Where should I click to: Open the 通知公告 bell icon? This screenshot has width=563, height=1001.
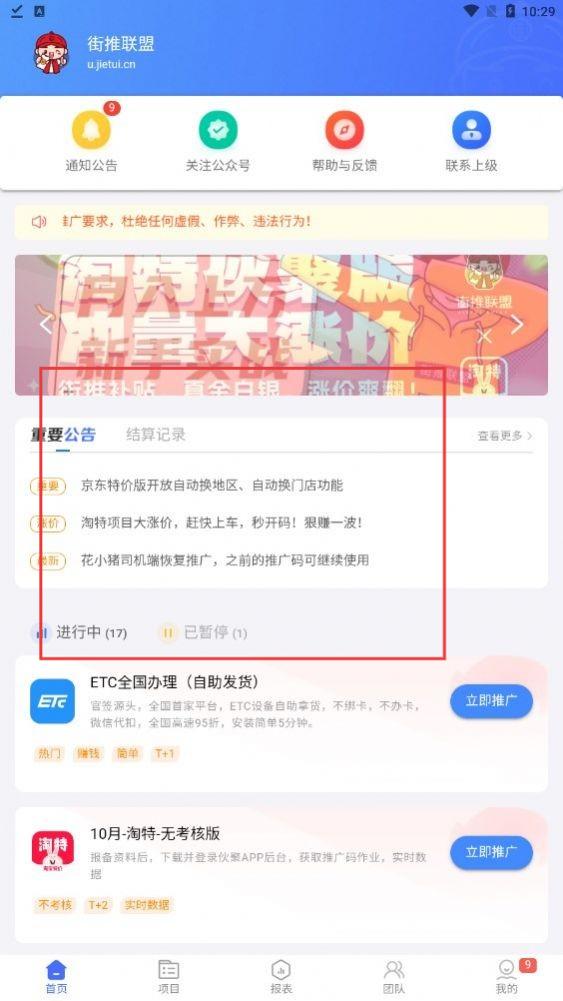point(91,130)
